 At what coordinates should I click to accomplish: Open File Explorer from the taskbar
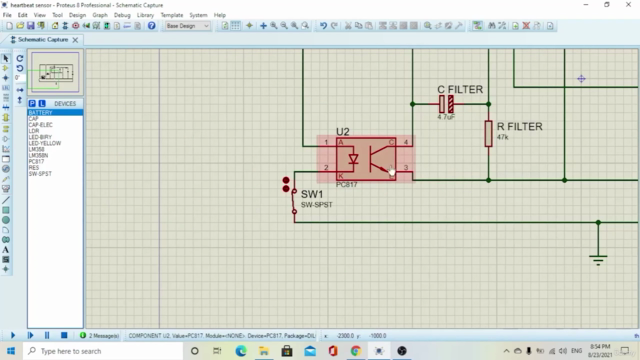[264, 351]
